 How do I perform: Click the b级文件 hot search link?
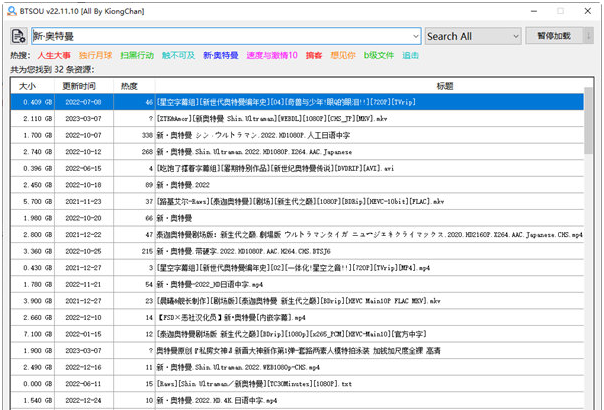point(380,56)
